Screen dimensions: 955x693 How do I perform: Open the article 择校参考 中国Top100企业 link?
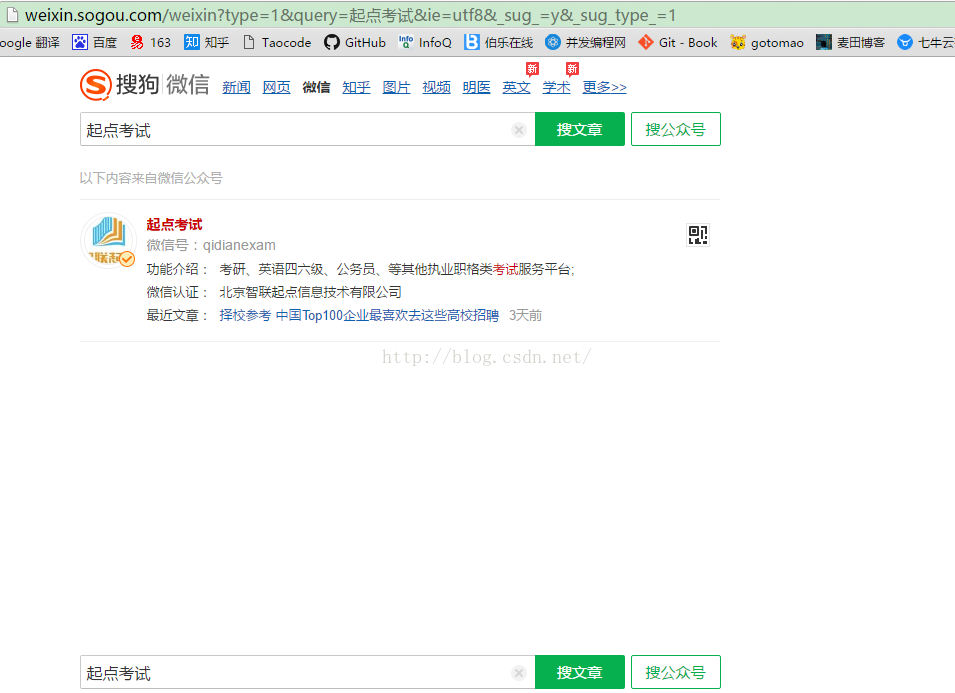pyautogui.click(x=359, y=315)
